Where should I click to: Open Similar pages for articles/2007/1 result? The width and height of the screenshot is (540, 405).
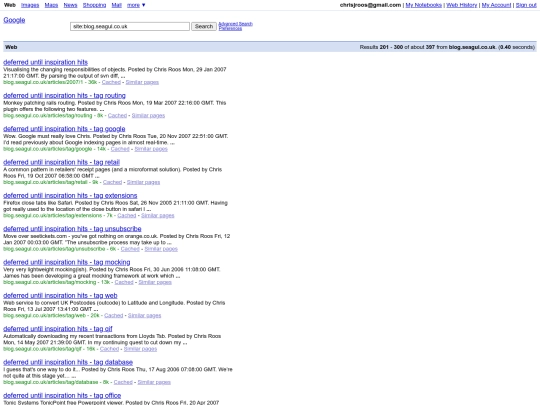click(142, 82)
